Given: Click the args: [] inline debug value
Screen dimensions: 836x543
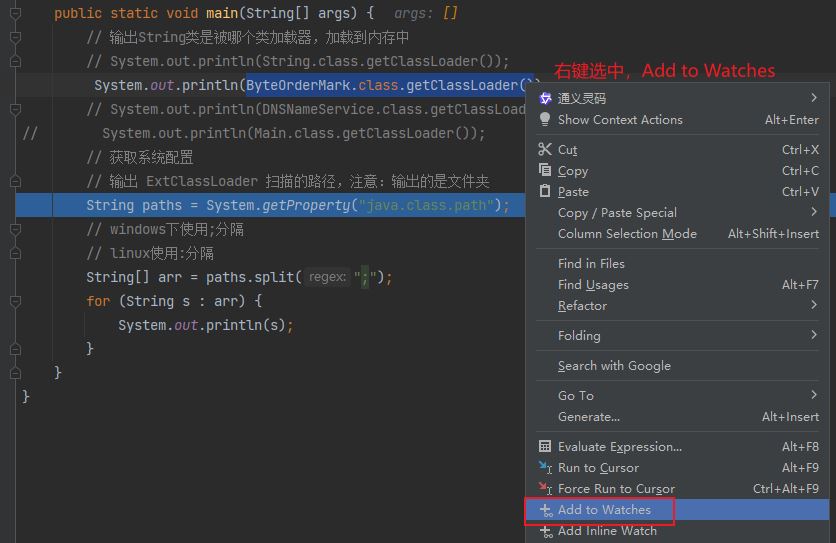Looking at the screenshot, I should point(425,13).
